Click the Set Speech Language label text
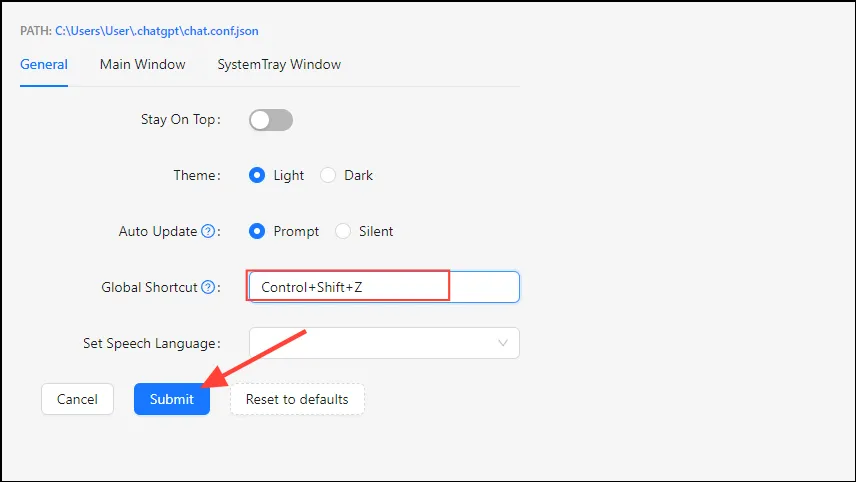This screenshot has height=482, width=856. click(x=150, y=343)
